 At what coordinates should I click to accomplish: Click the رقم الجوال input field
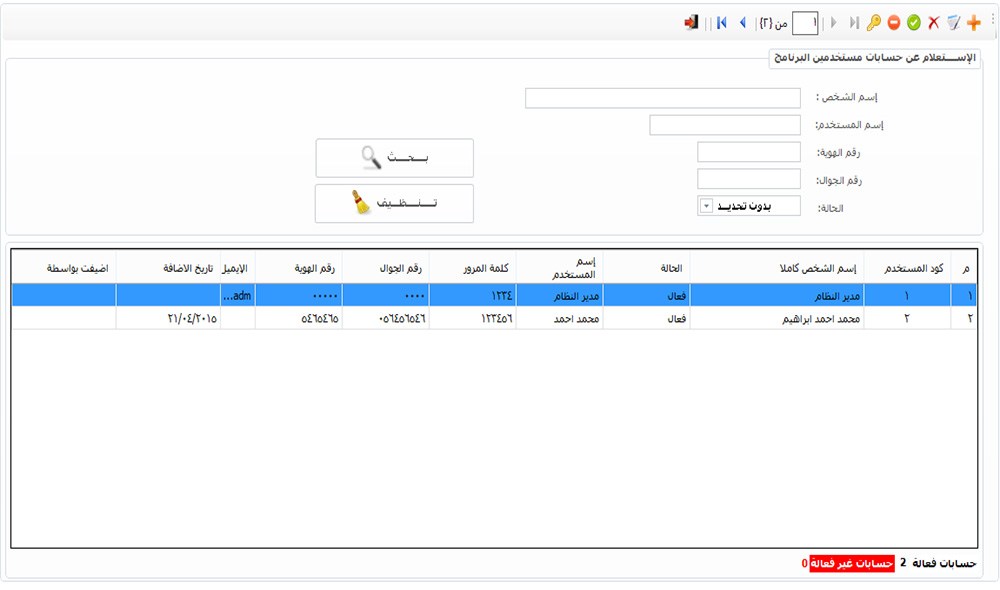pyautogui.click(x=748, y=179)
